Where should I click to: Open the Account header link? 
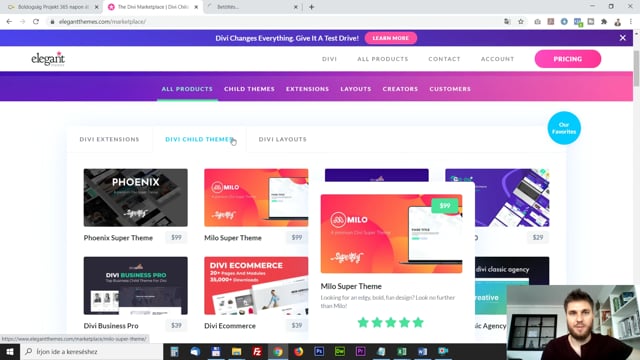coord(498,59)
